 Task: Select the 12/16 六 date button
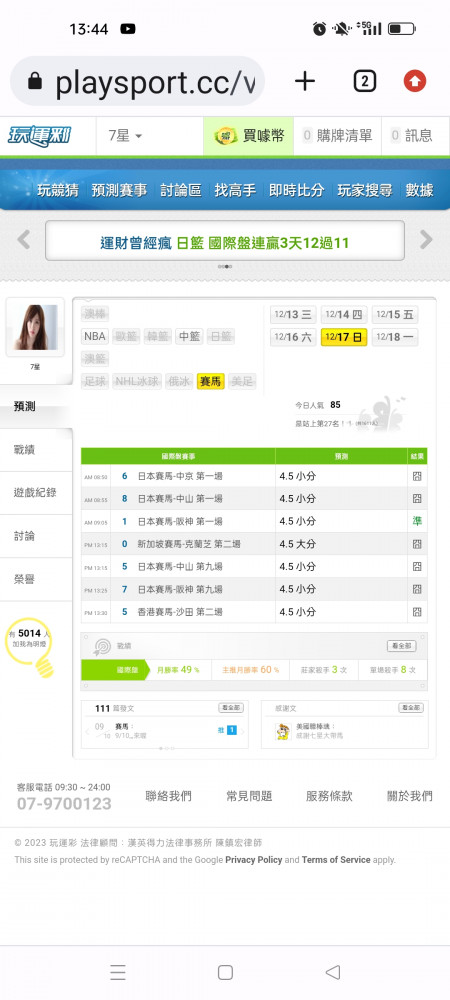293,337
